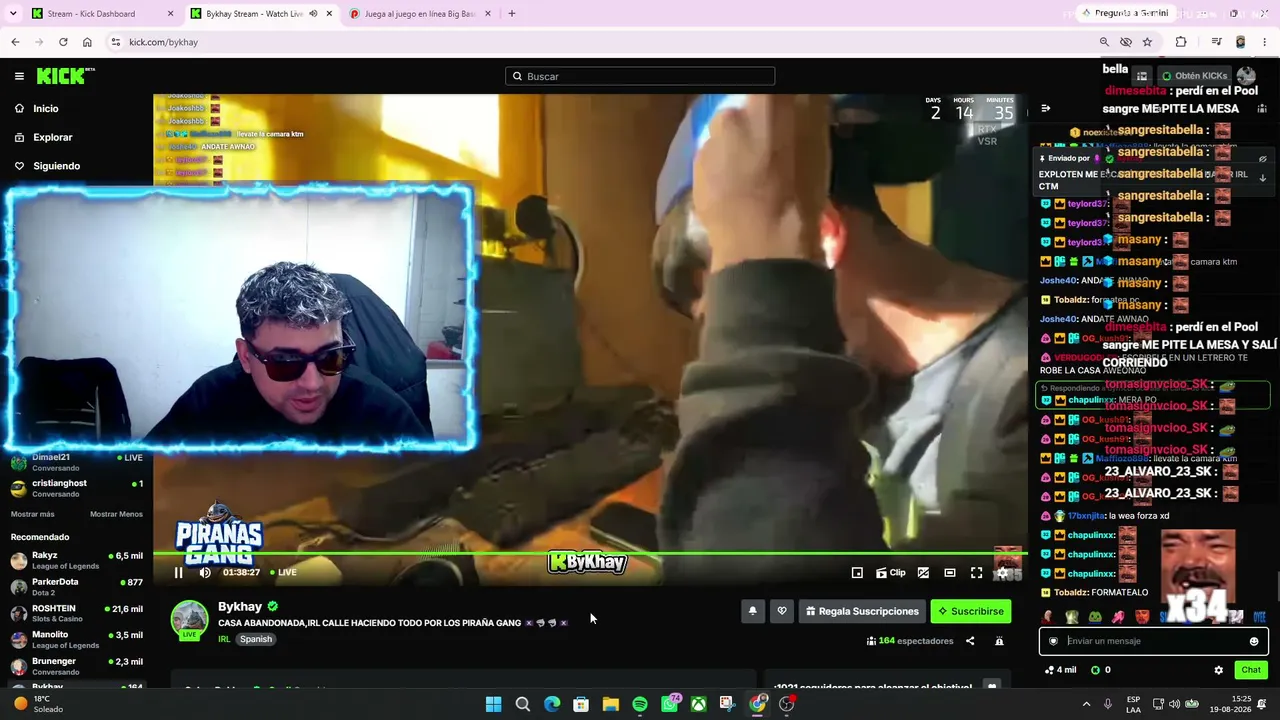Image resolution: width=1280 pixels, height=720 pixels.
Task: Select the Spanish language tag
Action: pyautogui.click(x=256, y=639)
